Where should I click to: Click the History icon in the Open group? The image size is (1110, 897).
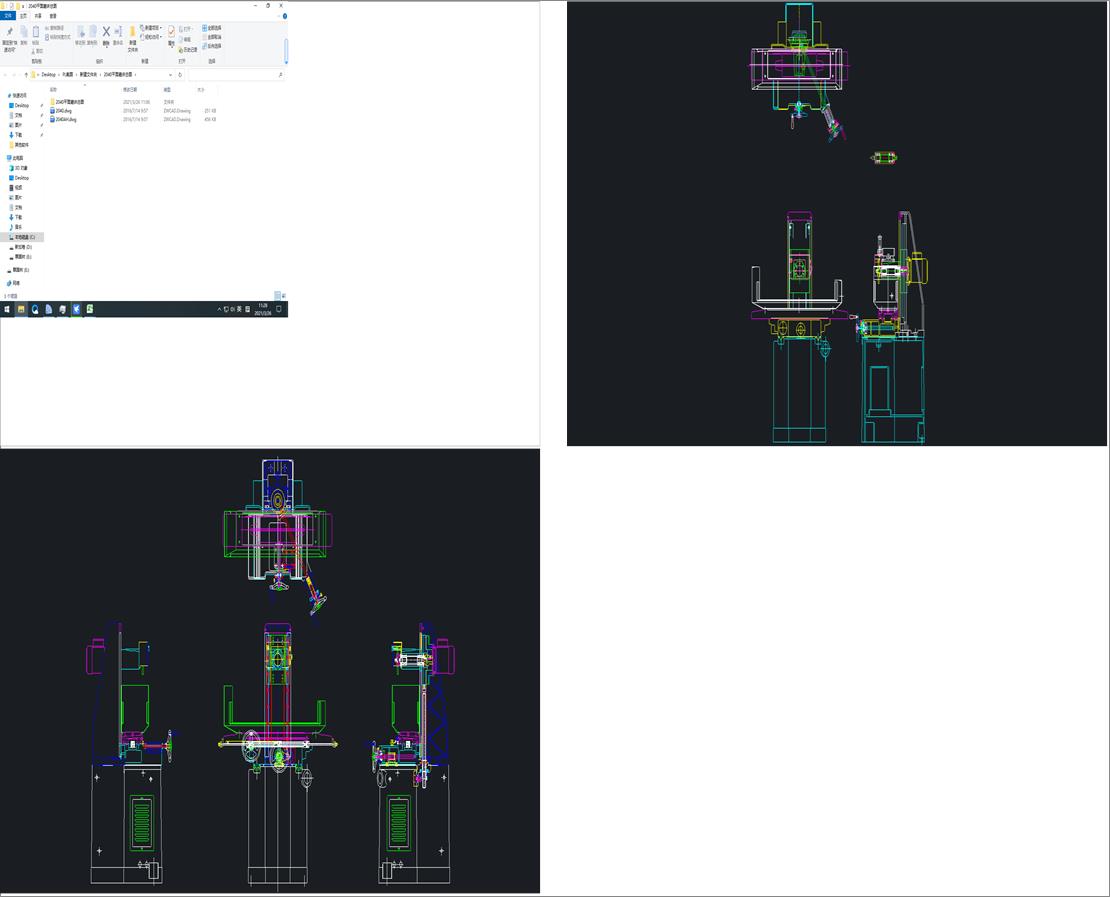(x=188, y=50)
